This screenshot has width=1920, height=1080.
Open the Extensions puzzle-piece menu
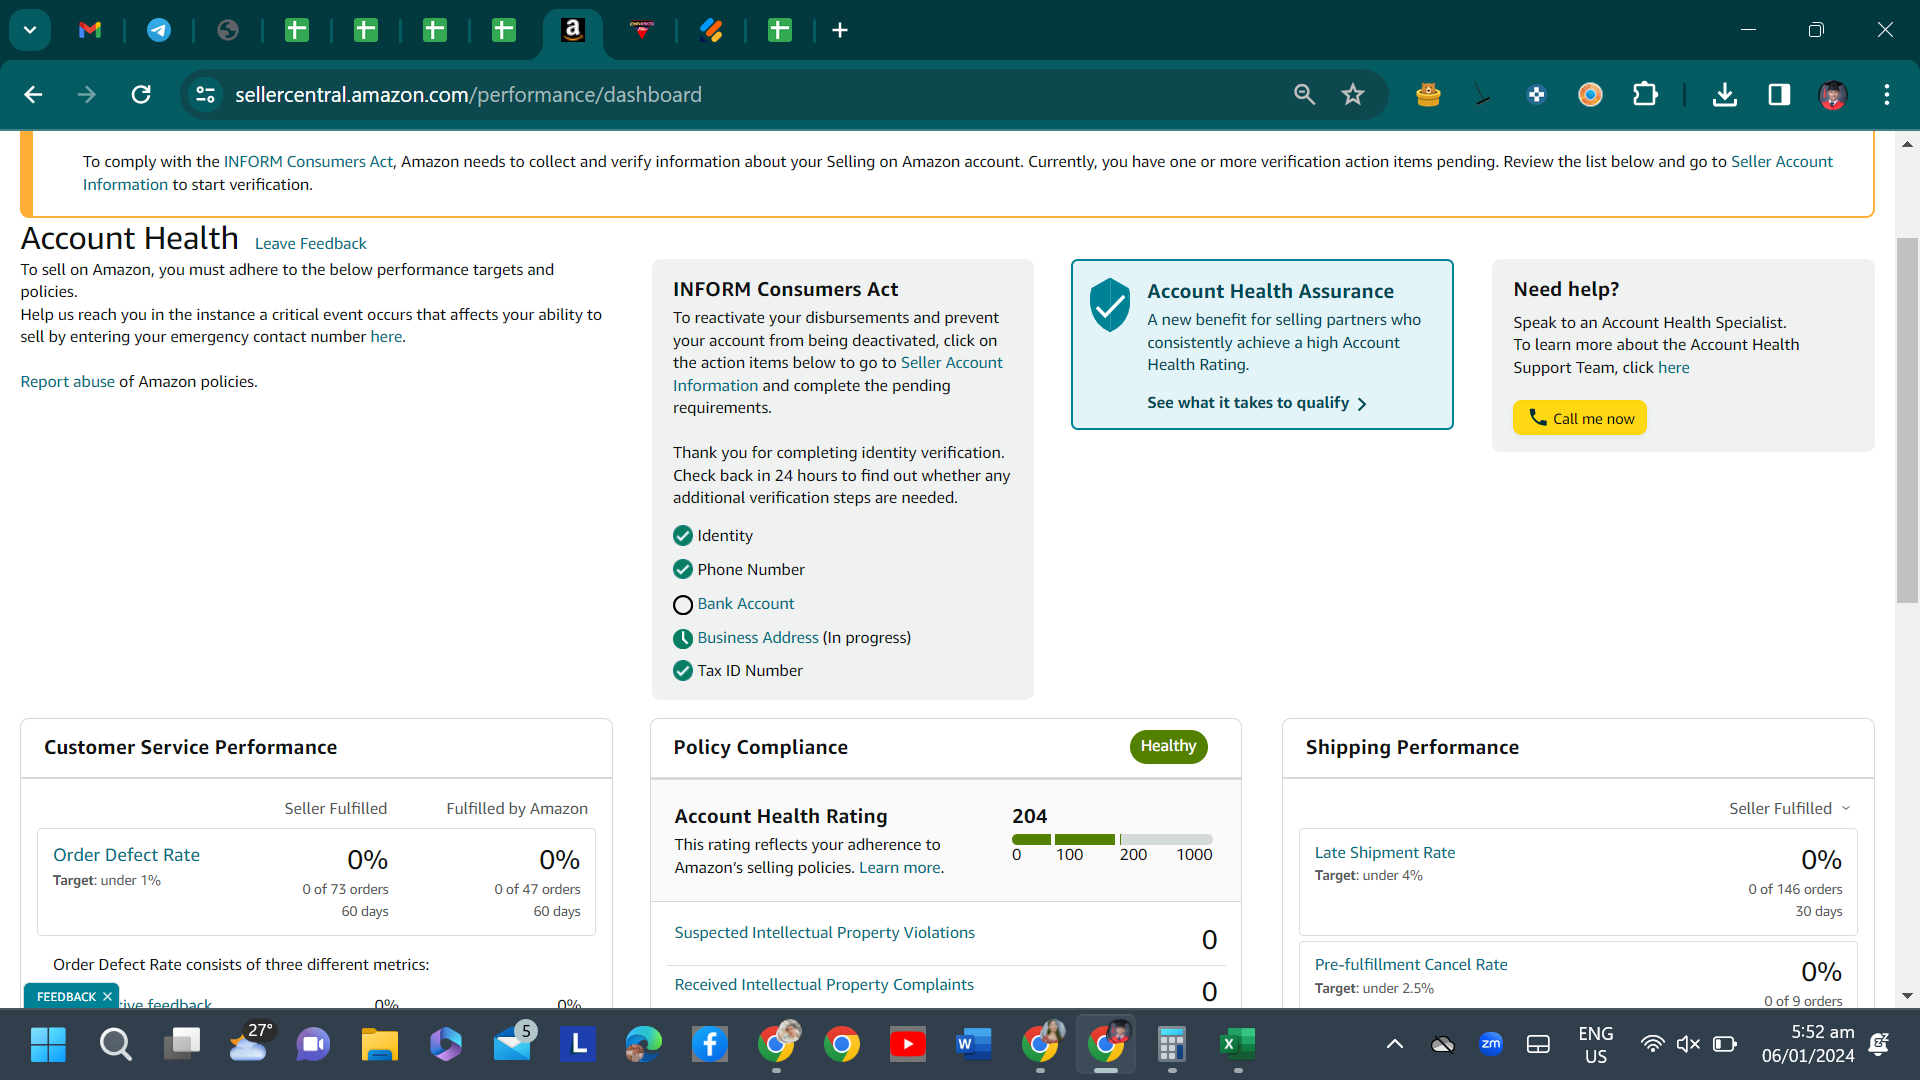[x=1645, y=95]
